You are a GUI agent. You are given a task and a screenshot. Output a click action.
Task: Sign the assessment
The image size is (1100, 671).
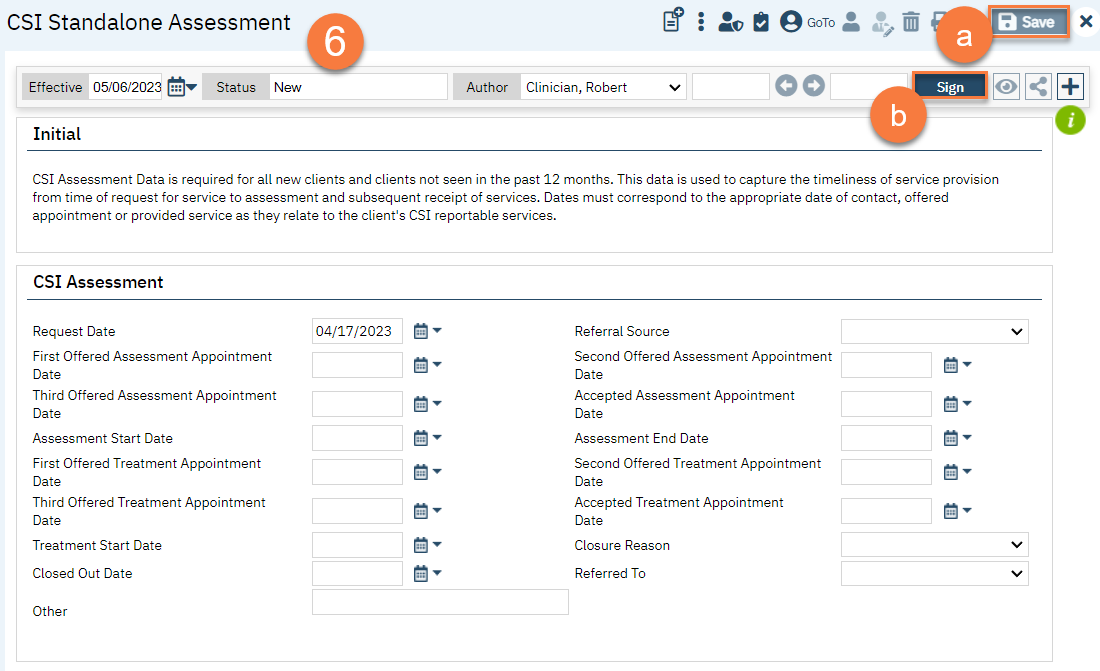click(949, 86)
